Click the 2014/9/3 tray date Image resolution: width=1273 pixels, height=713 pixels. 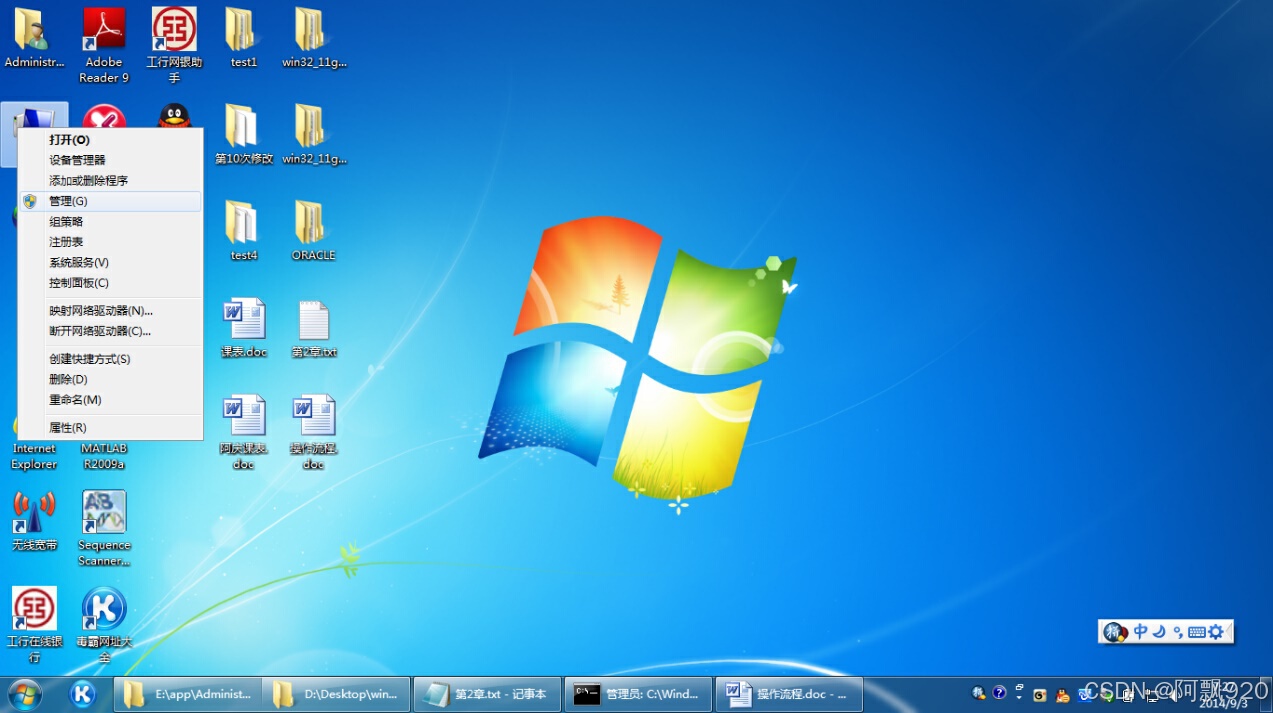coord(1221,703)
